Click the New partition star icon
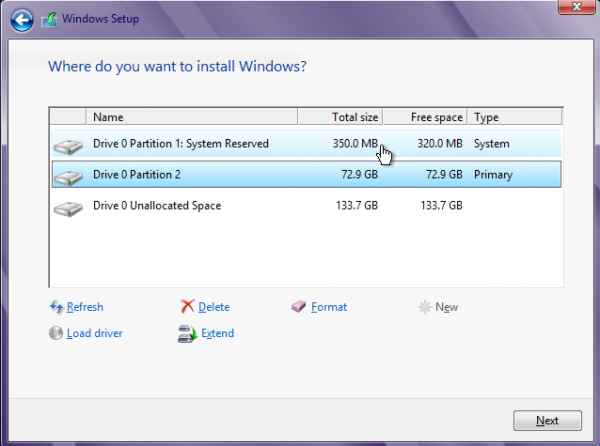Screen dimensions: 600x446 coord(425,307)
